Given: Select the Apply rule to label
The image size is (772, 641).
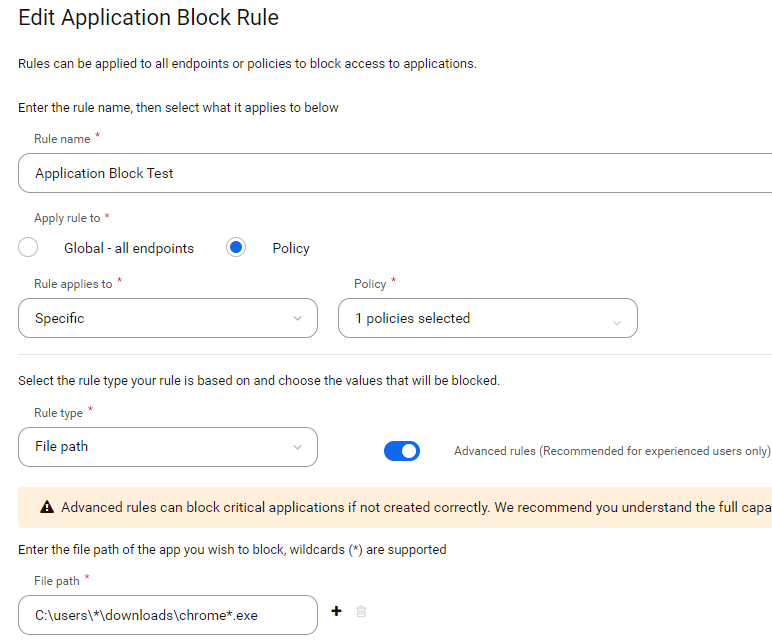Looking at the screenshot, I should pos(67,218).
